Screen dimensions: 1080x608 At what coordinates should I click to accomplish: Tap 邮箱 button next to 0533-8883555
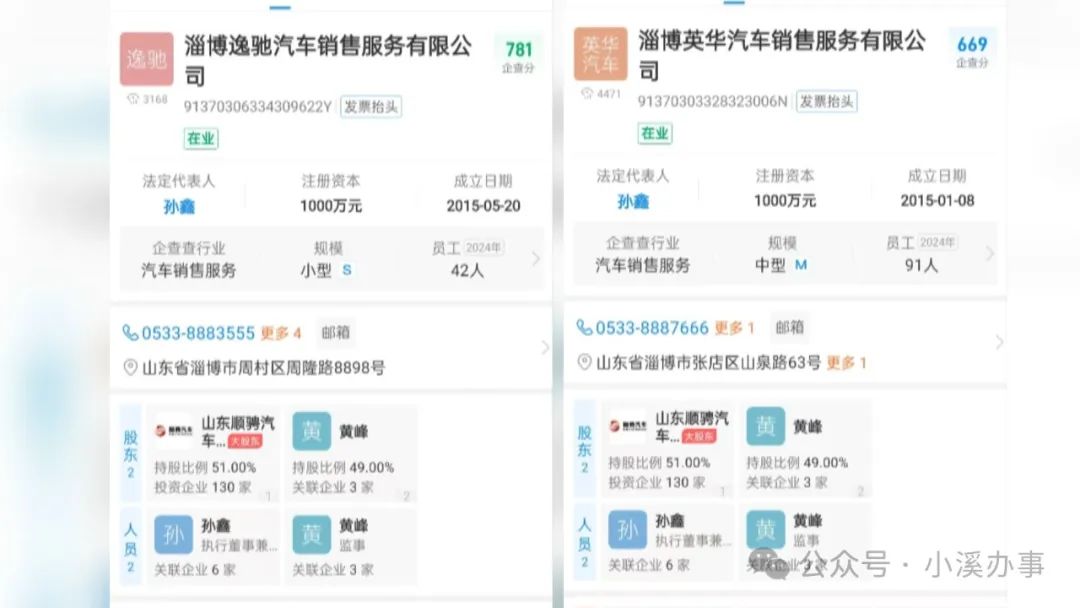335,333
